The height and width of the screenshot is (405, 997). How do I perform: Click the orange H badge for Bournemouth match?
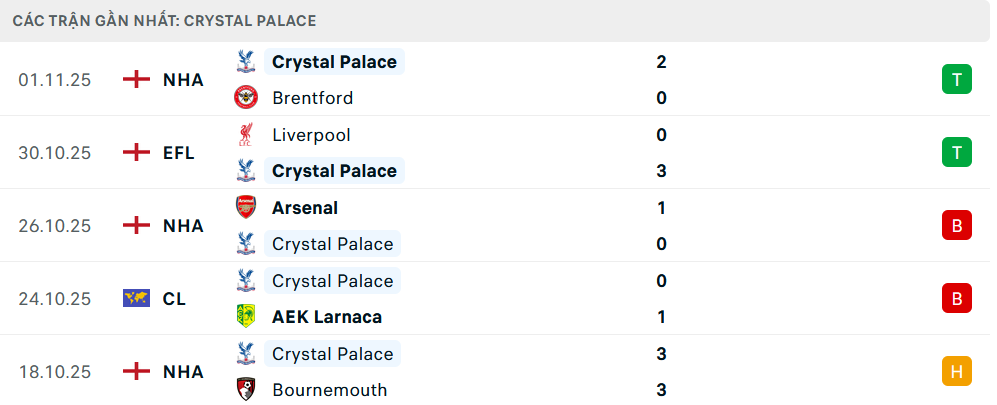(957, 372)
